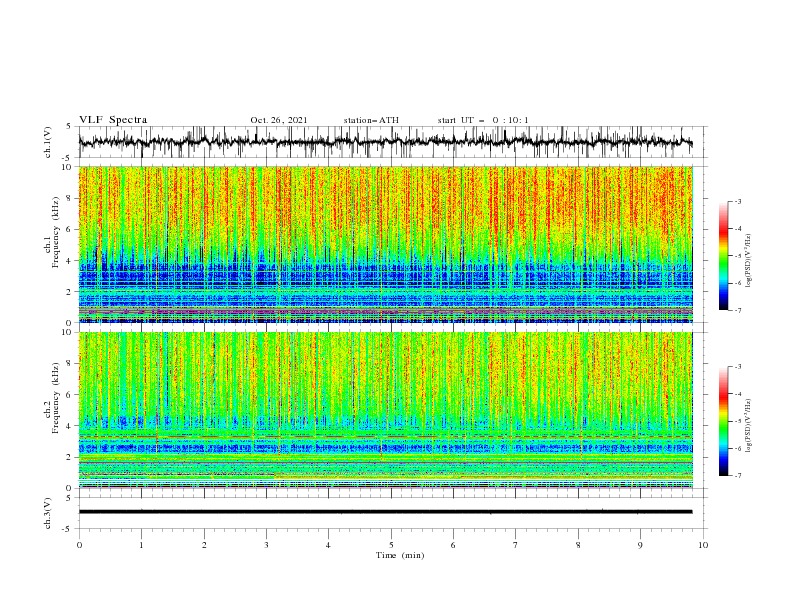Click the time axis tick label '0'
Image resolution: width=792 pixels, height=612 pixels.
(79, 545)
